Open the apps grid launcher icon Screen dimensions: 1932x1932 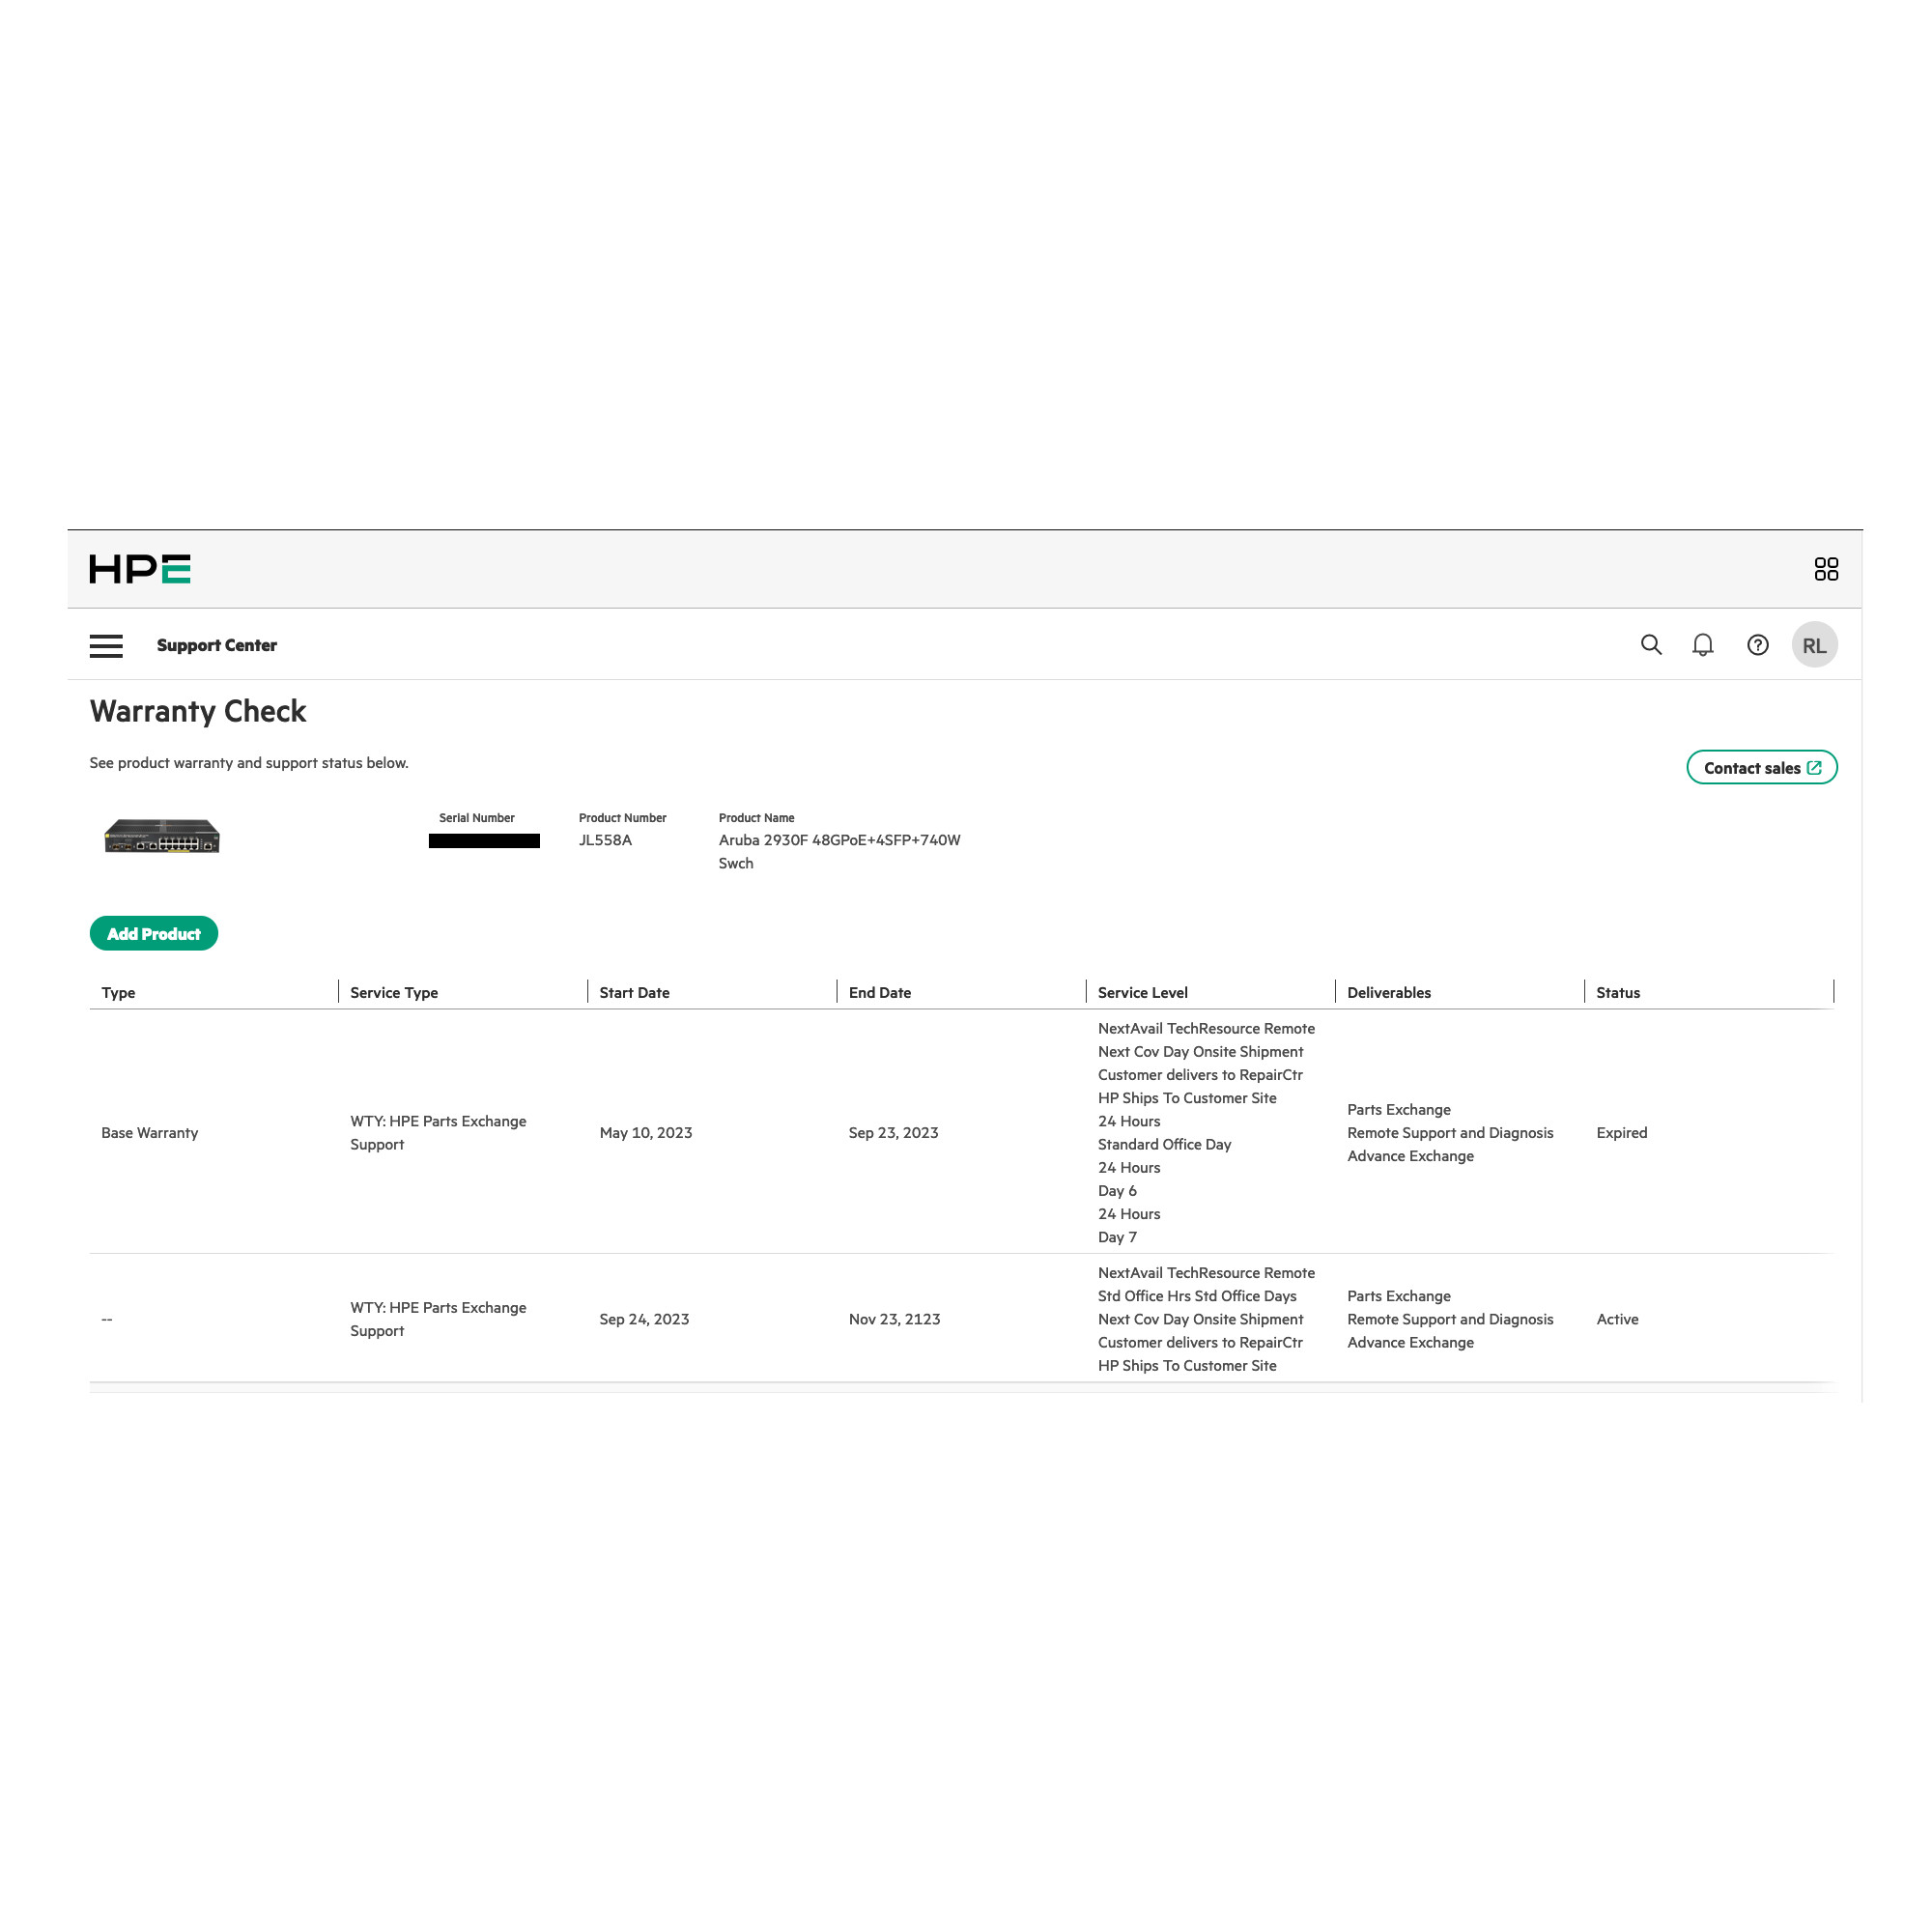(1825, 569)
